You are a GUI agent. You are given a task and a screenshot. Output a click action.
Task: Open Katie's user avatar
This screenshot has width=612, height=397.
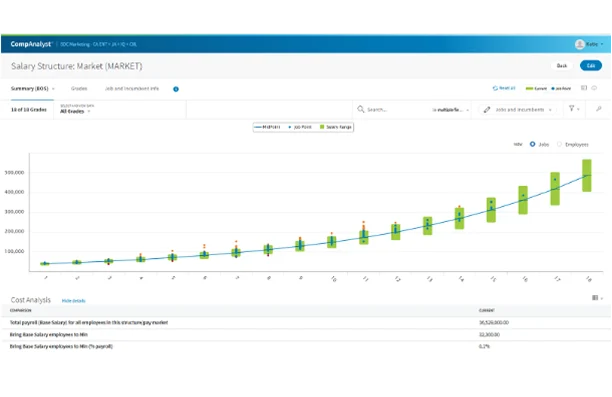tap(580, 44)
